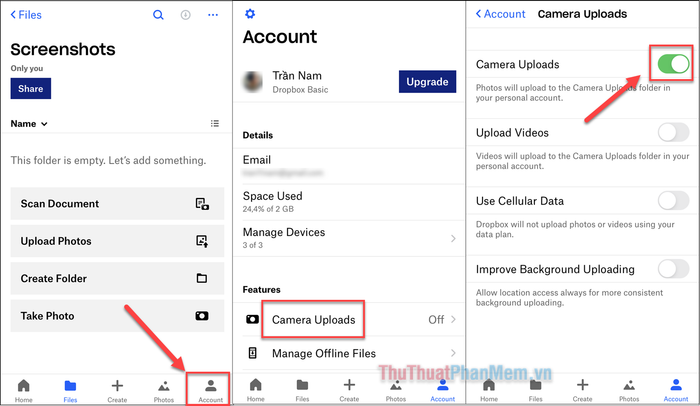This screenshot has width=700, height=406.
Task: Turn off the Camera Uploads switch
Action: [x=673, y=64]
